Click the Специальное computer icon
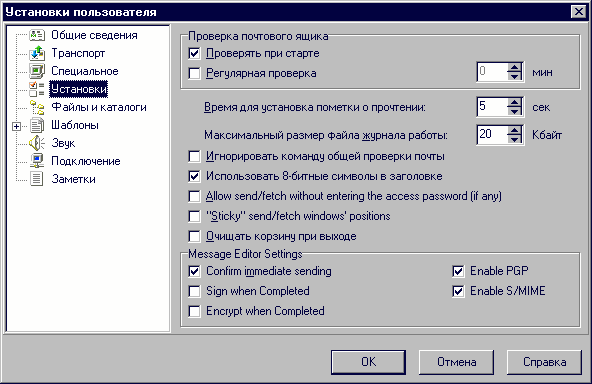 click(x=37, y=71)
